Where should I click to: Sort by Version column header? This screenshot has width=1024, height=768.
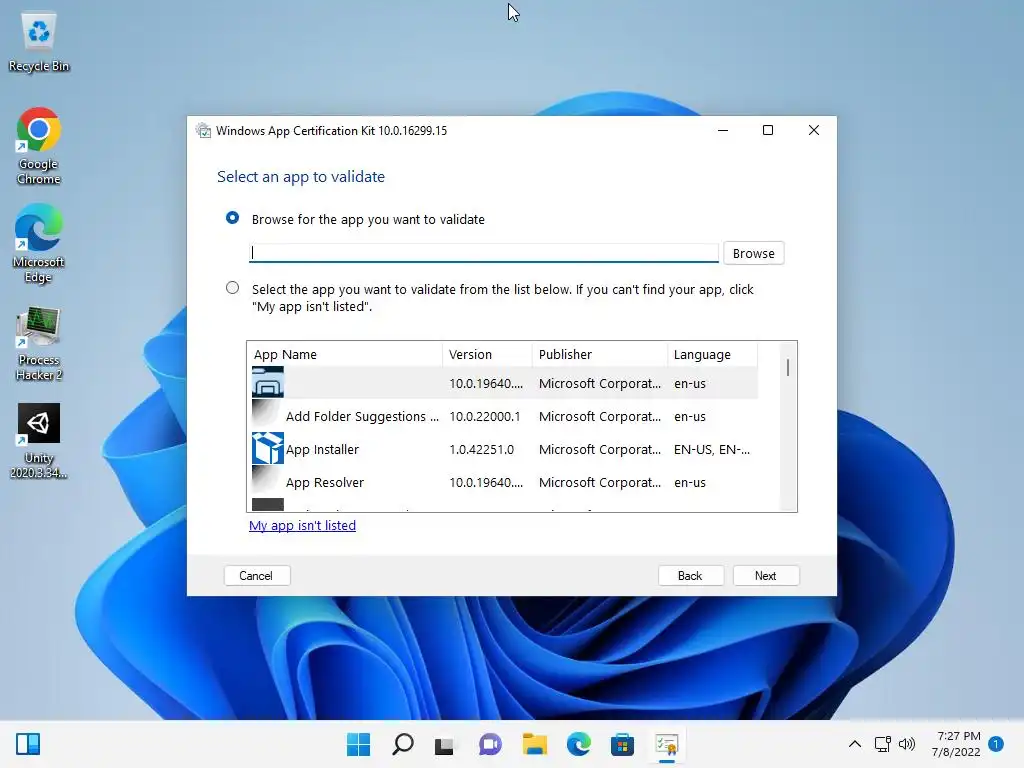pos(487,355)
